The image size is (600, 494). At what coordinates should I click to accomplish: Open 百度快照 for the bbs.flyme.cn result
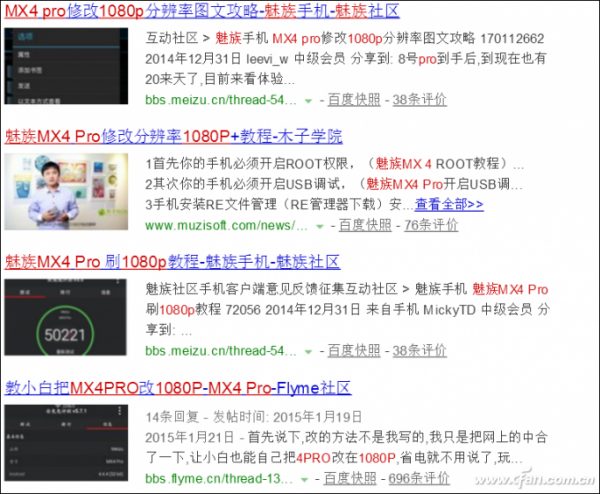point(350,478)
